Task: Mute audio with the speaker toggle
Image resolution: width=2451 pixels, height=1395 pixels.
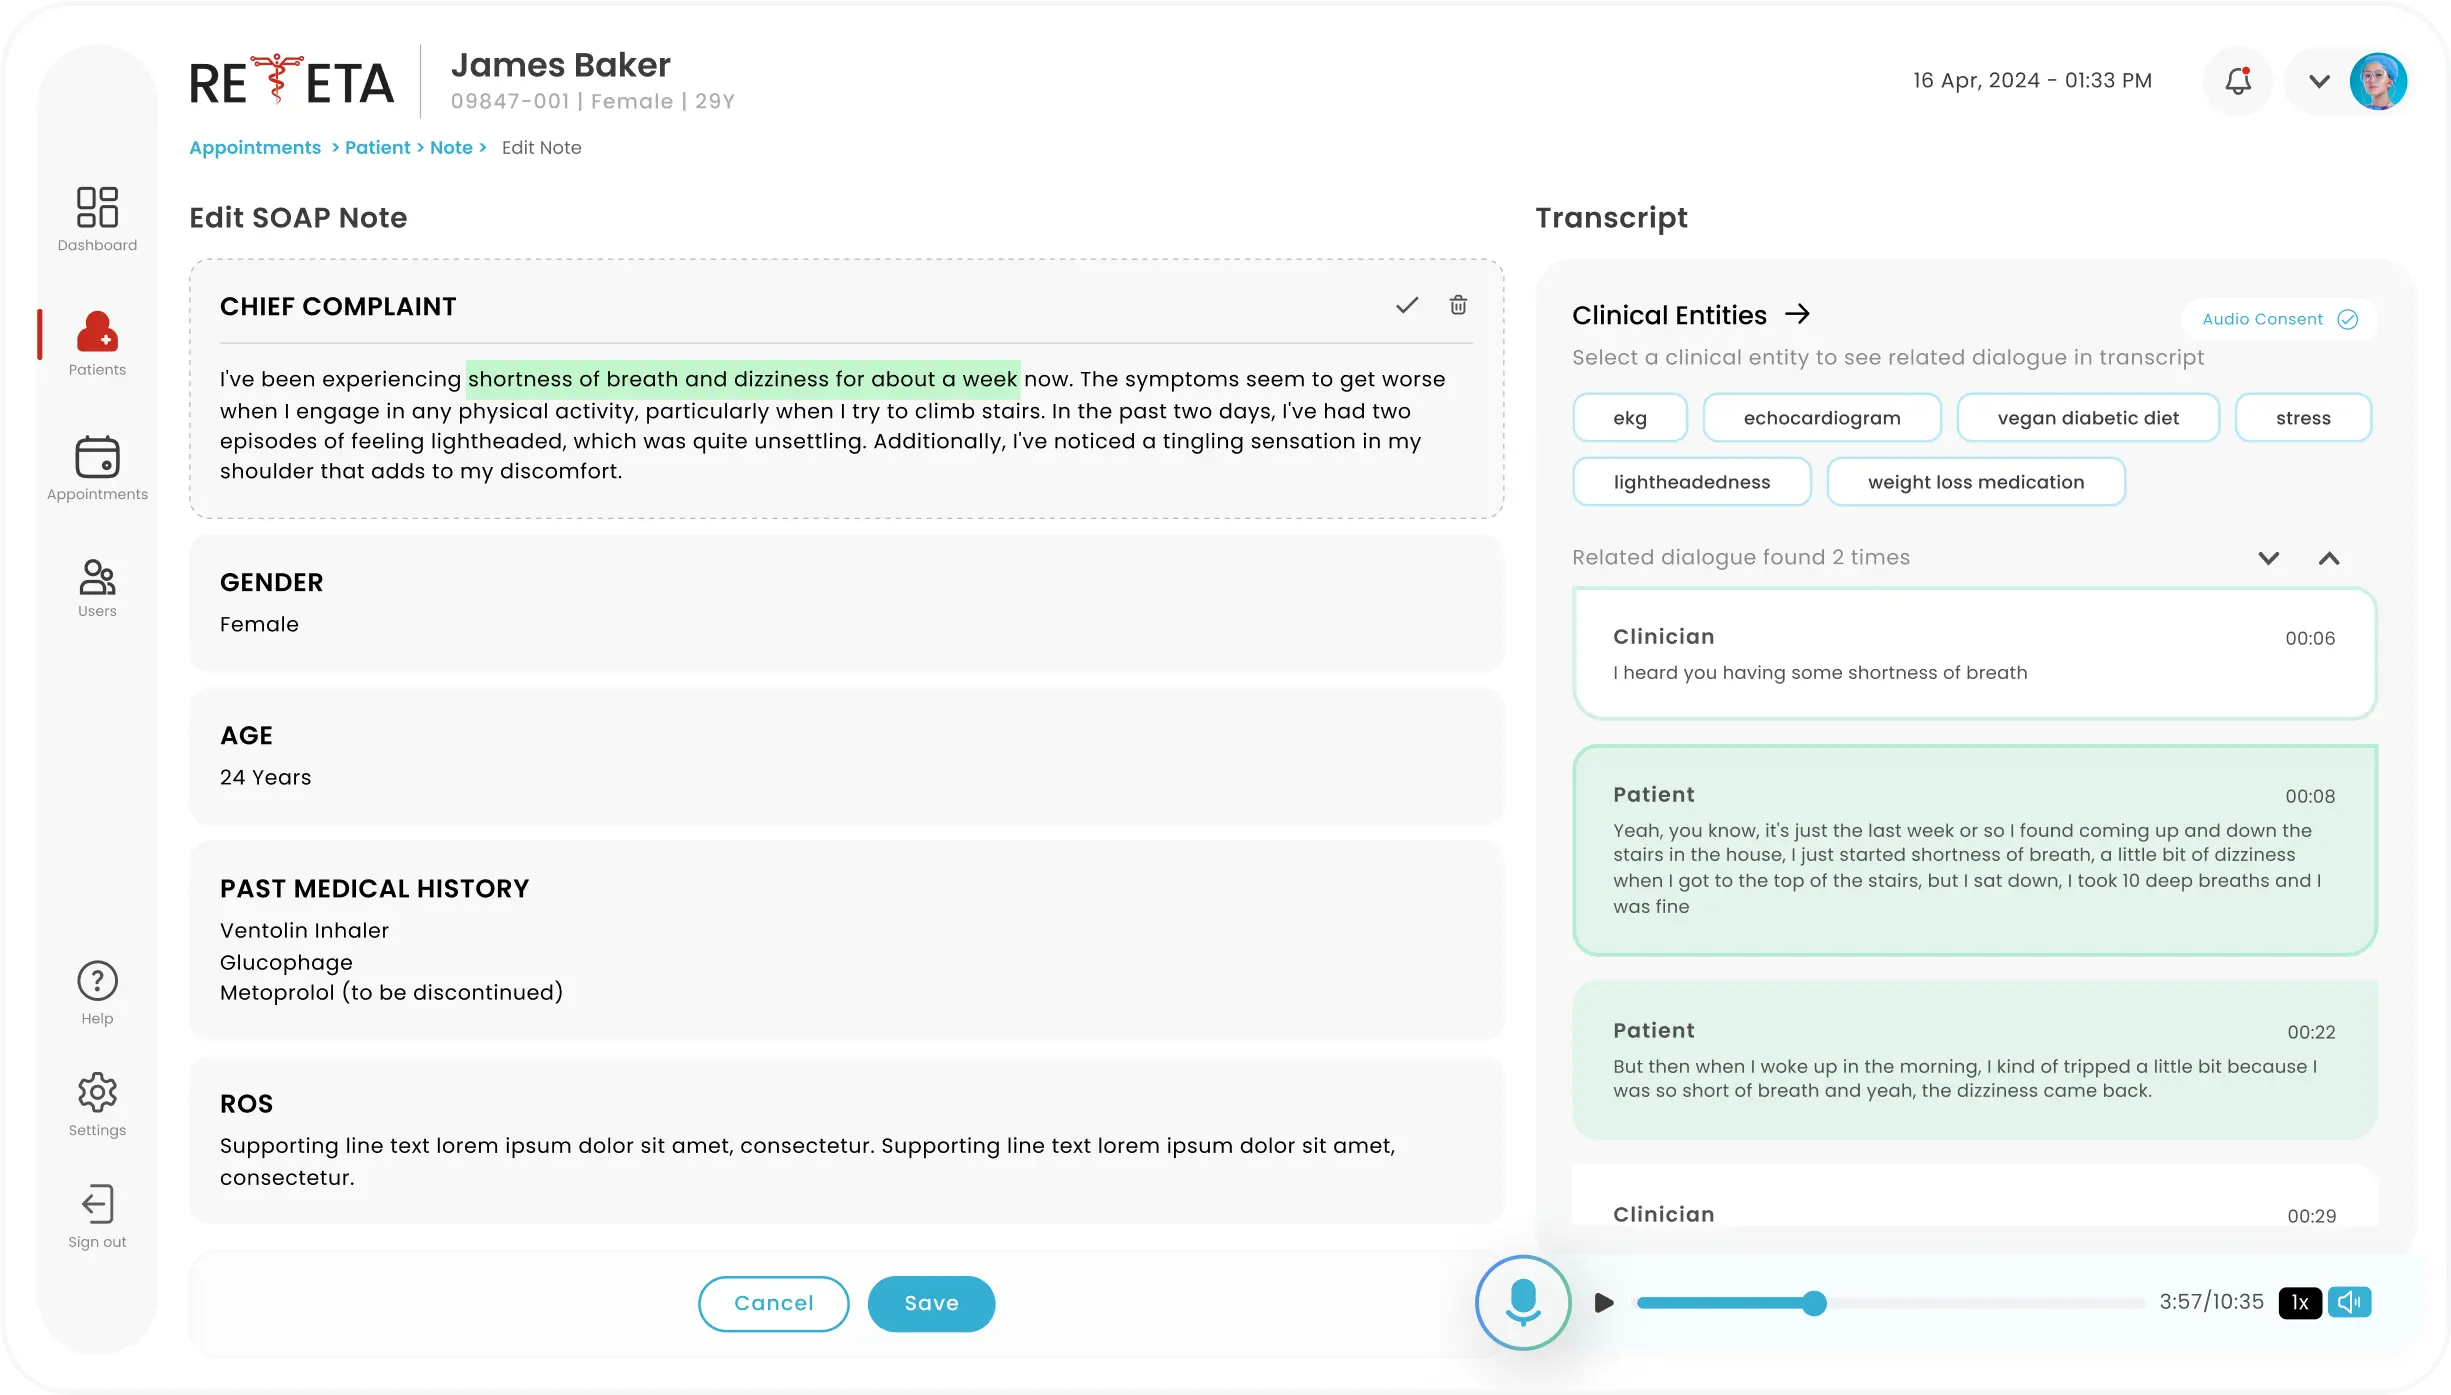Action: pos(2349,1302)
